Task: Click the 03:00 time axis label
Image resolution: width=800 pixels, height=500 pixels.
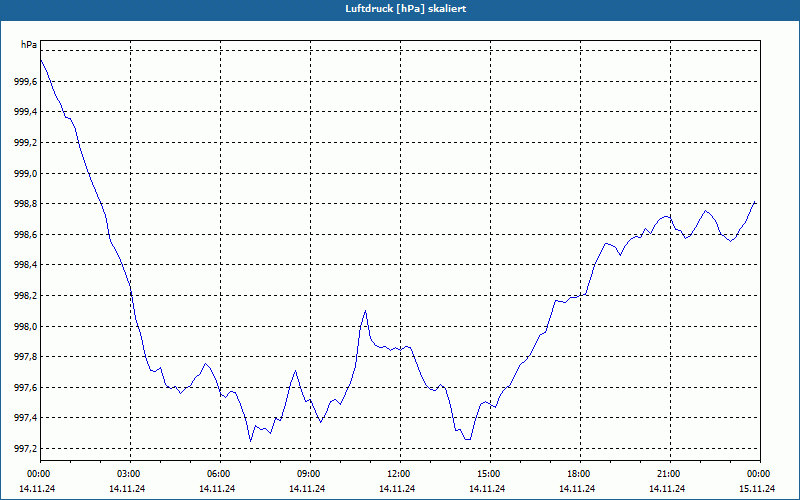Action: tap(131, 474)
